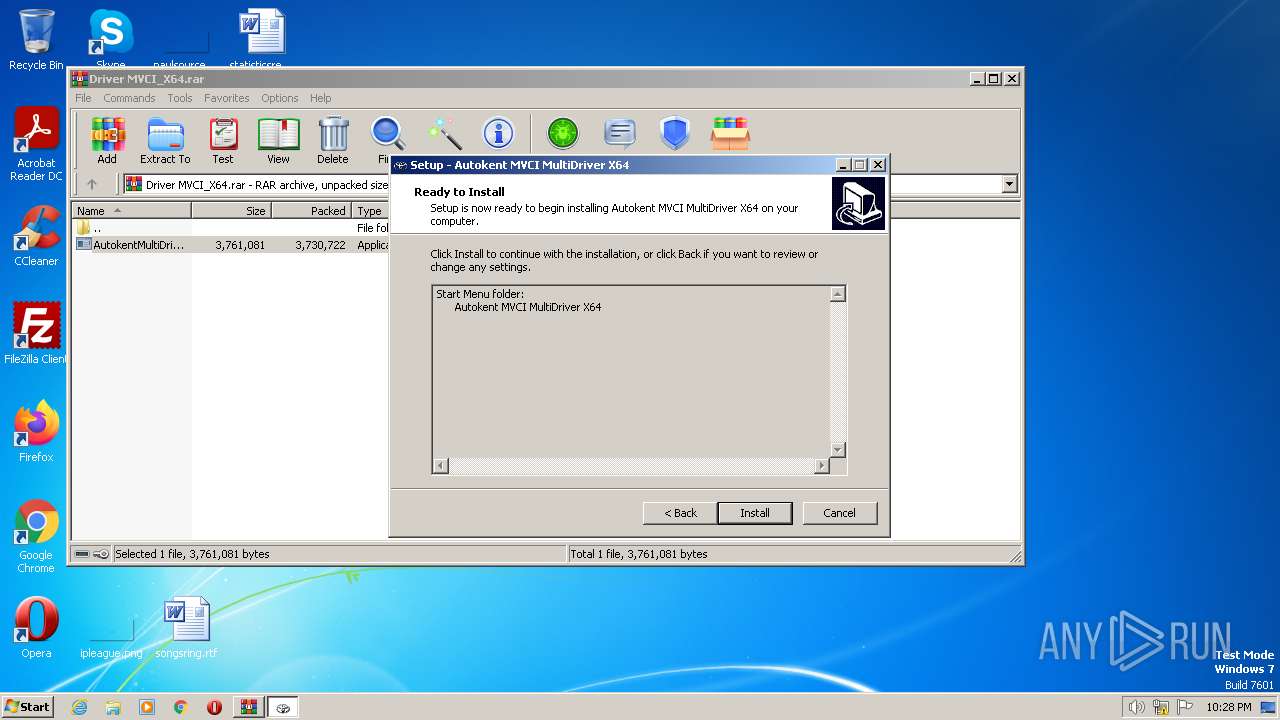Click the Add toolbar icon in WinRAR

pos(107,140)
